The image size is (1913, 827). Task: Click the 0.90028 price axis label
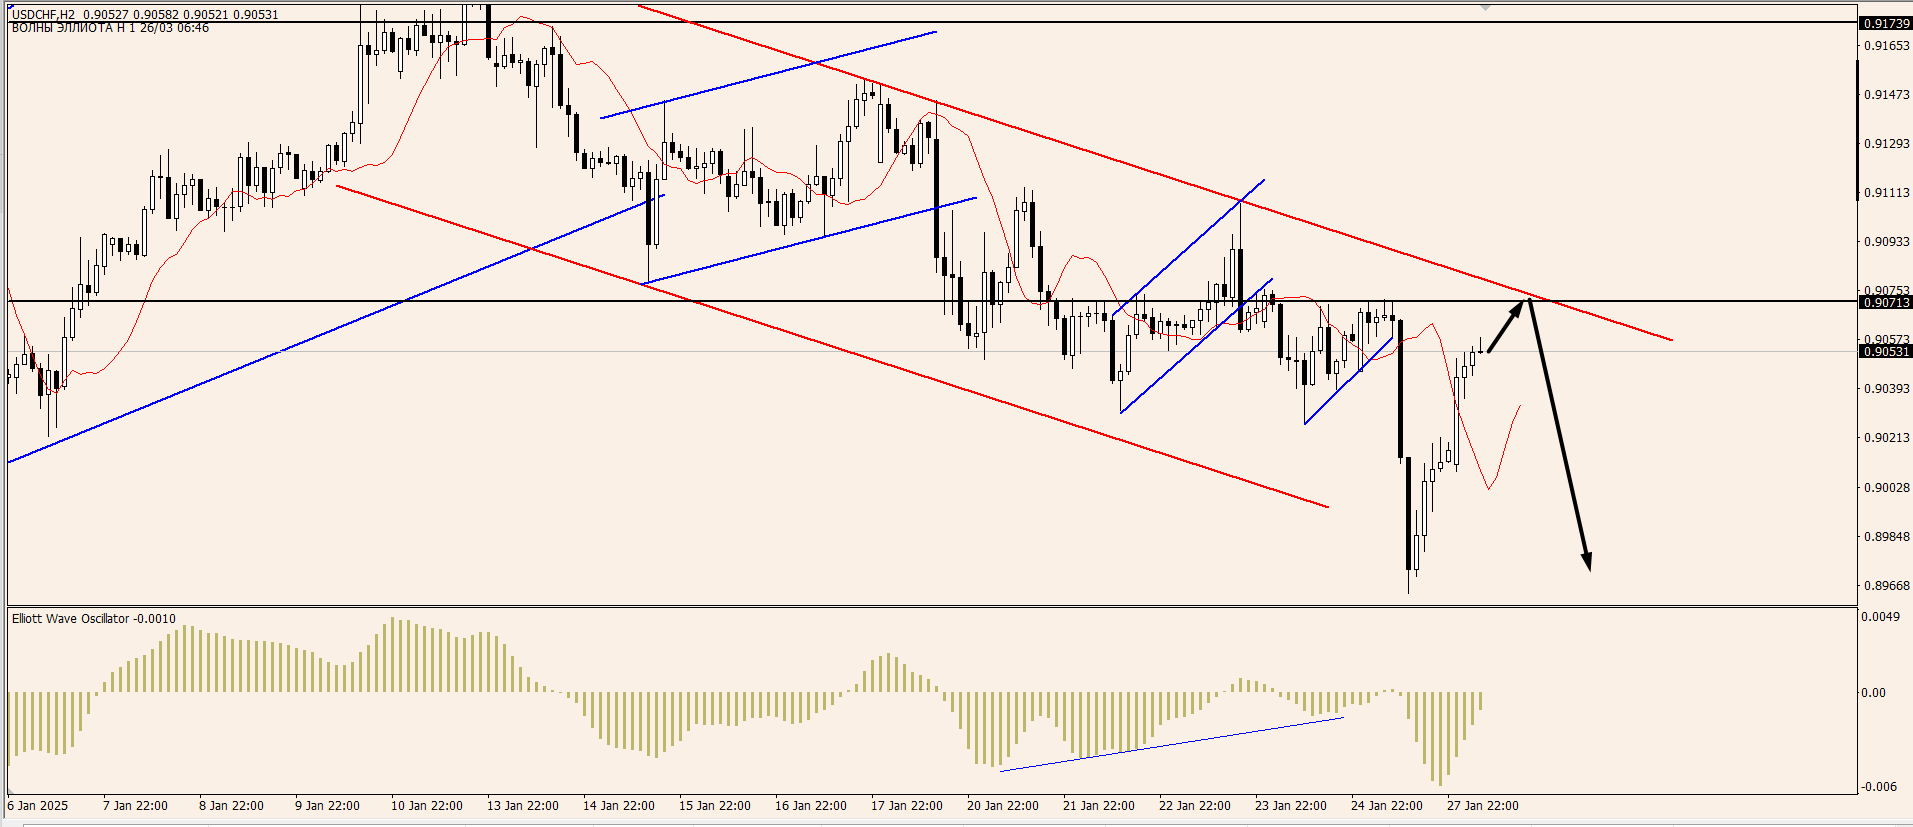(x=1887, y=488)
